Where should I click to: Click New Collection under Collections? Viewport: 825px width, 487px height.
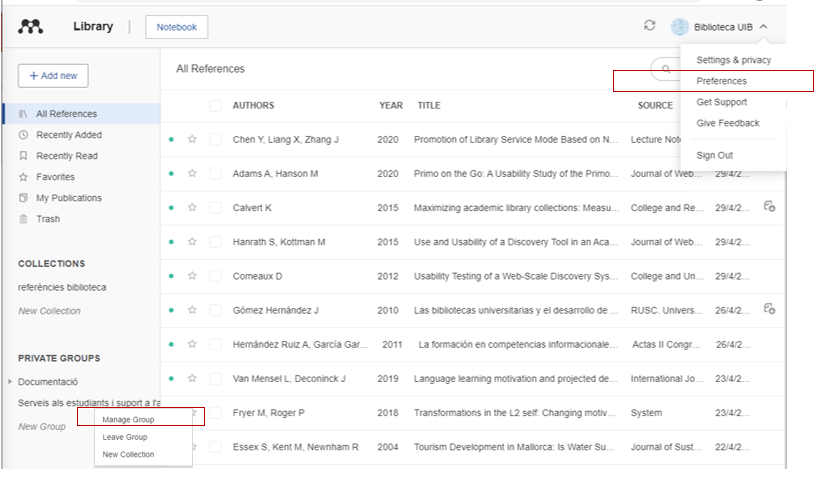tap(49, 311)
